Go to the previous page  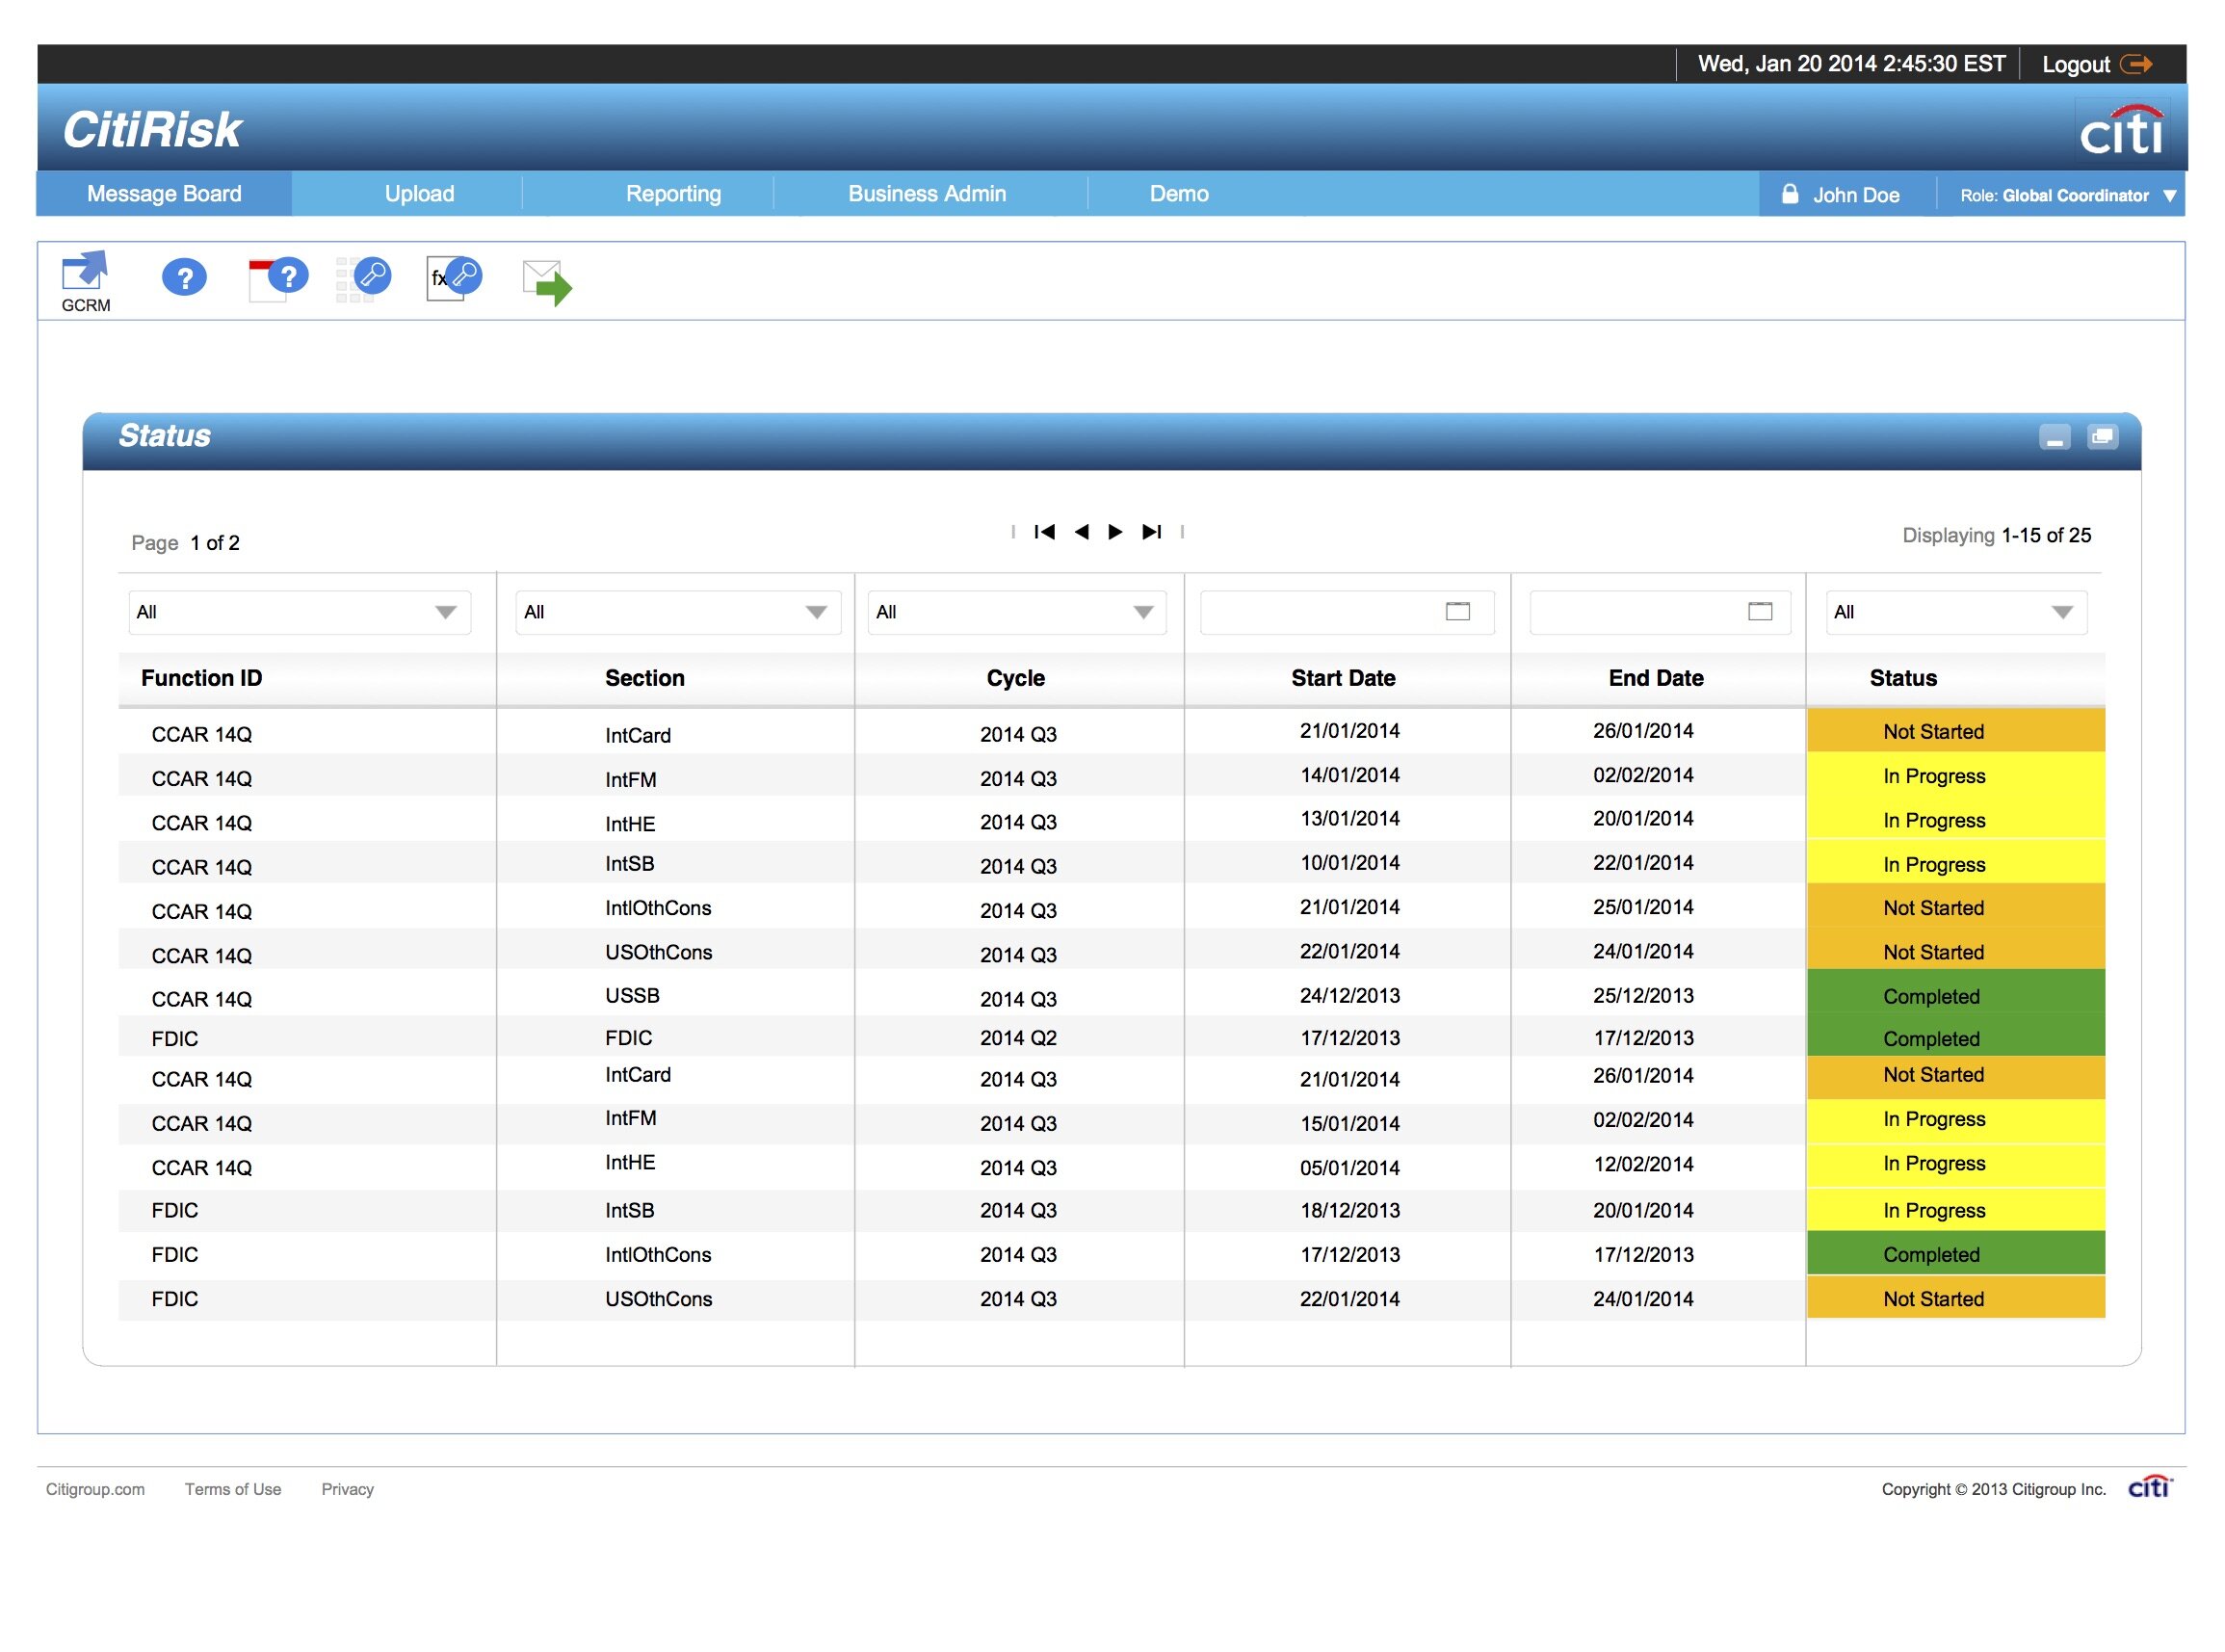1081,532
